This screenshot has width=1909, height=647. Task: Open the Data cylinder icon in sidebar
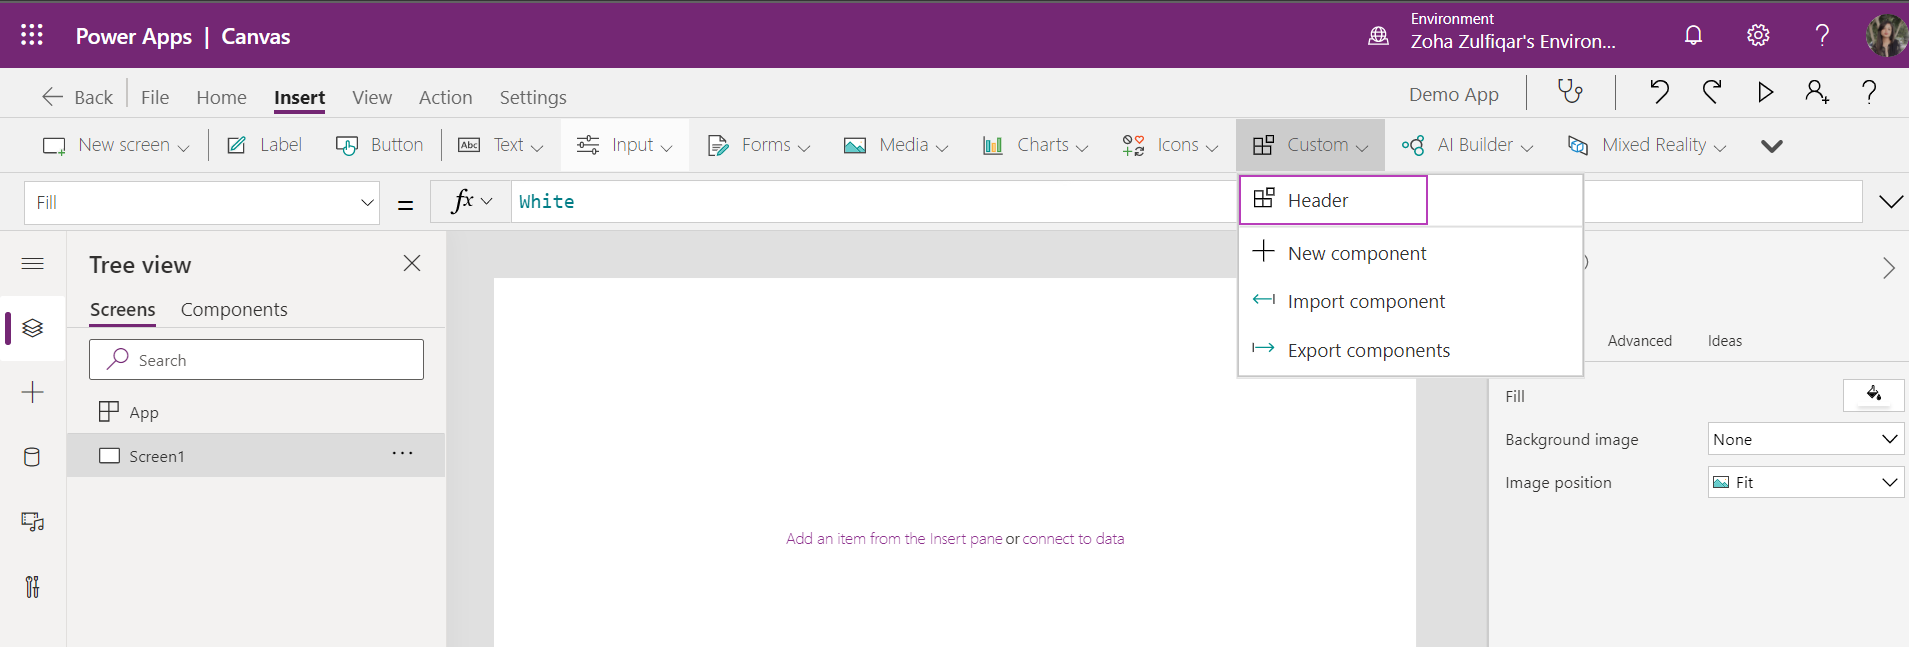[32, 457]
